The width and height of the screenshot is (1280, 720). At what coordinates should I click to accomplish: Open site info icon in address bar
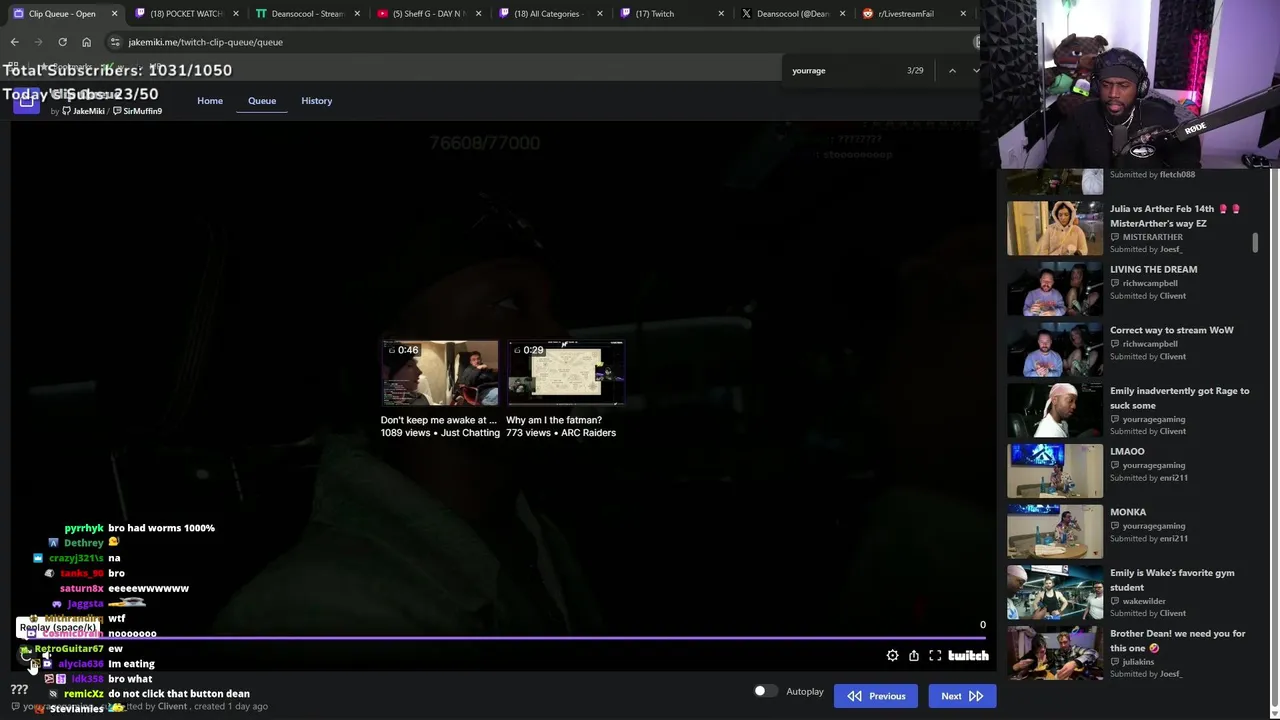(x=115, y=42)
